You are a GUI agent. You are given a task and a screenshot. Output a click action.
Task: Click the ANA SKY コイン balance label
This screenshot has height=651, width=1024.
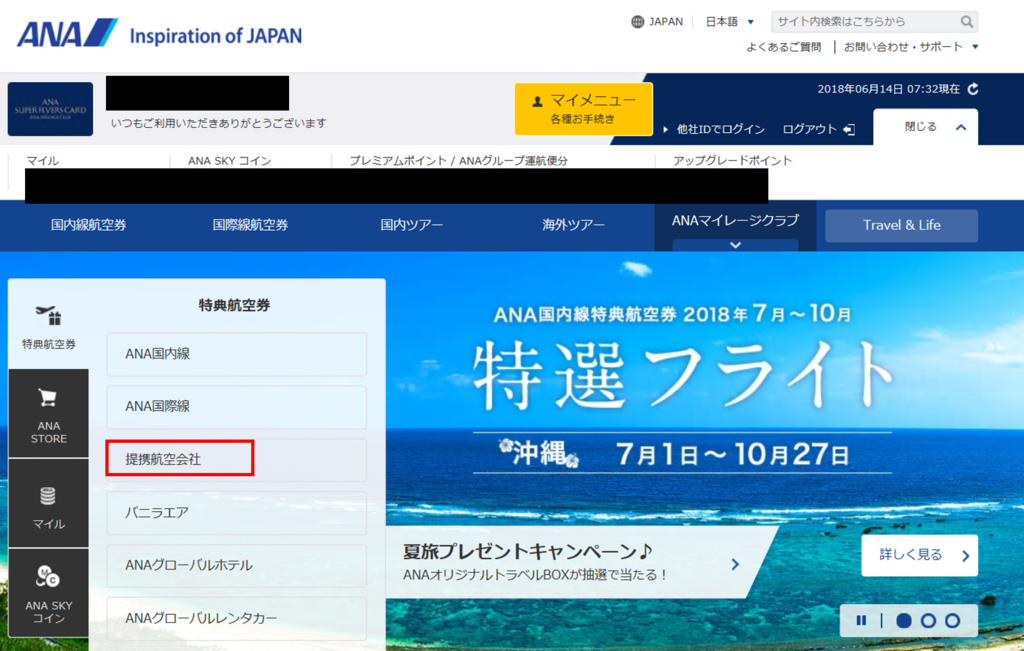point(229,161)
